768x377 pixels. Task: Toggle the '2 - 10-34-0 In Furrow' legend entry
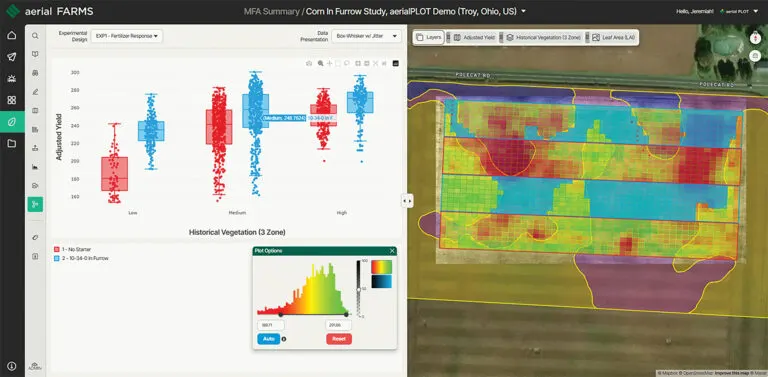pos(81,258)
